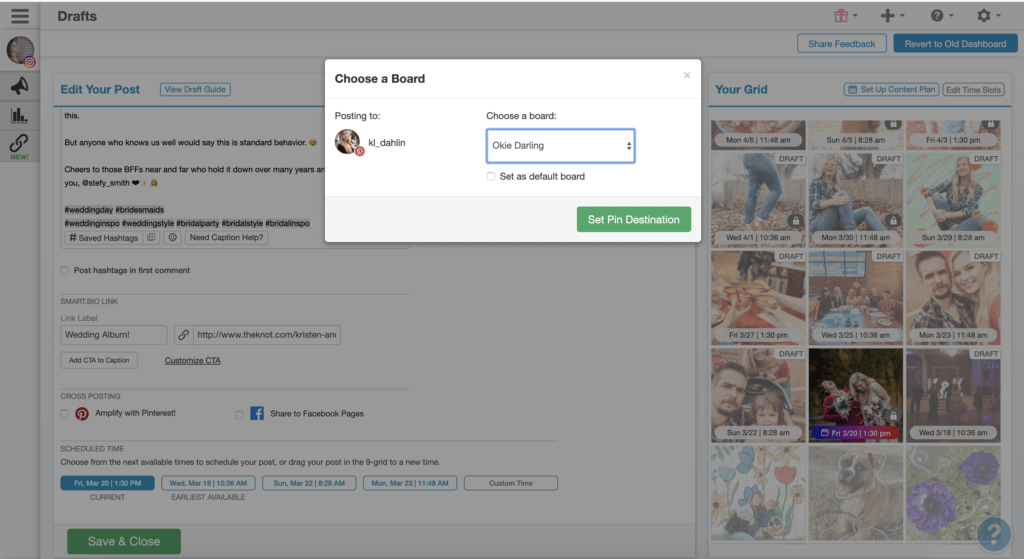Image resolution: width=1024 pixels, height=559 pixels.
Task: Click the Customize CTA link
Action: (x=192, y=361)
